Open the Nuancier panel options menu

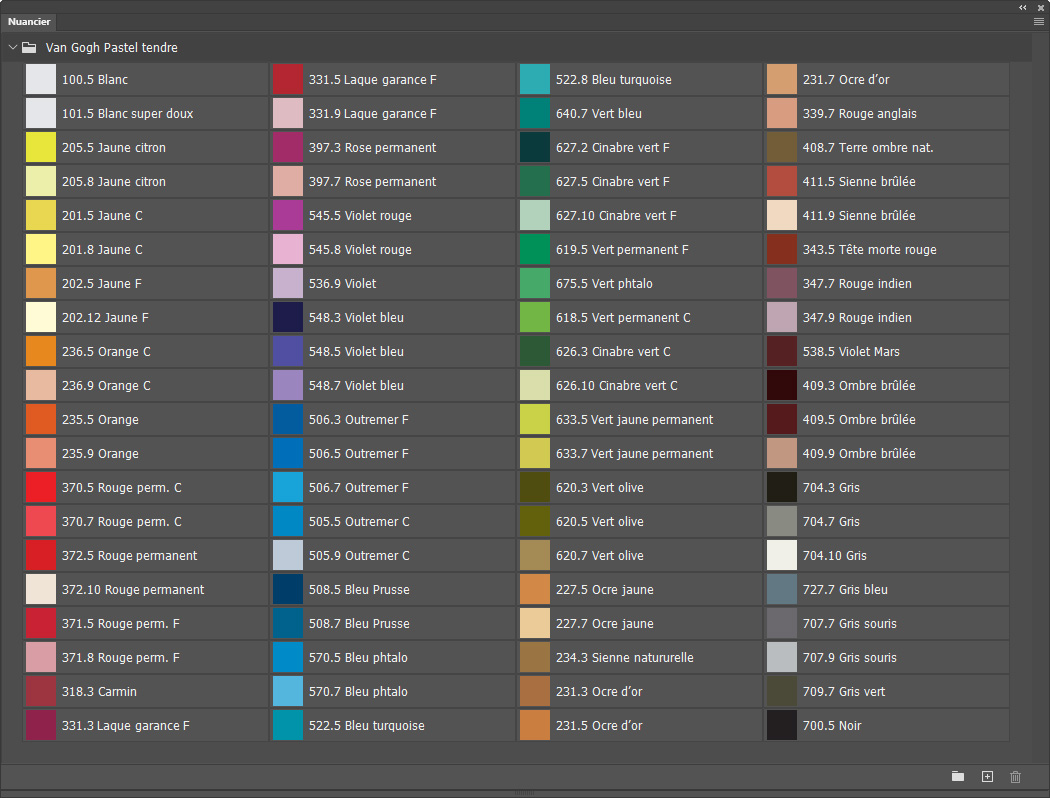(1039, 21)
